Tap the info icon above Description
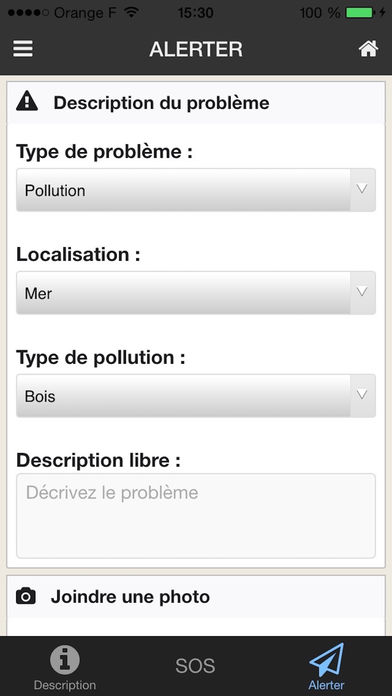 click(x=65, y=660)
